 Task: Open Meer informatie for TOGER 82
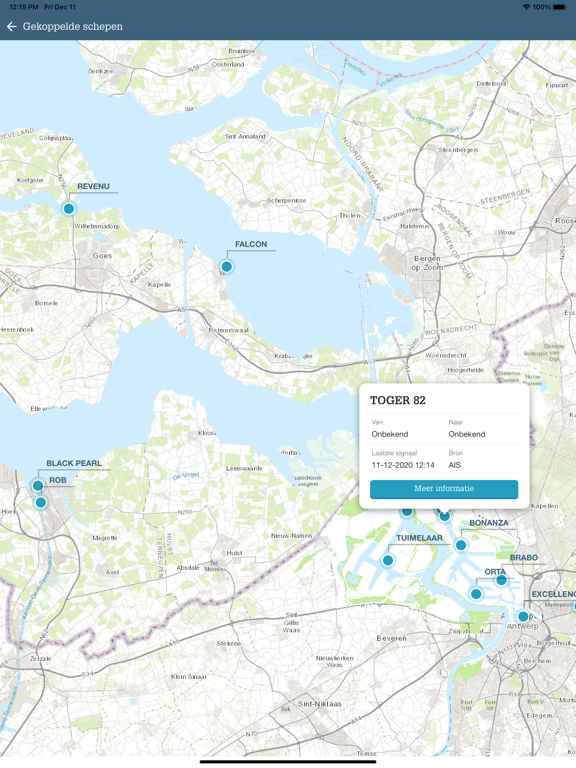coord(444,489)
